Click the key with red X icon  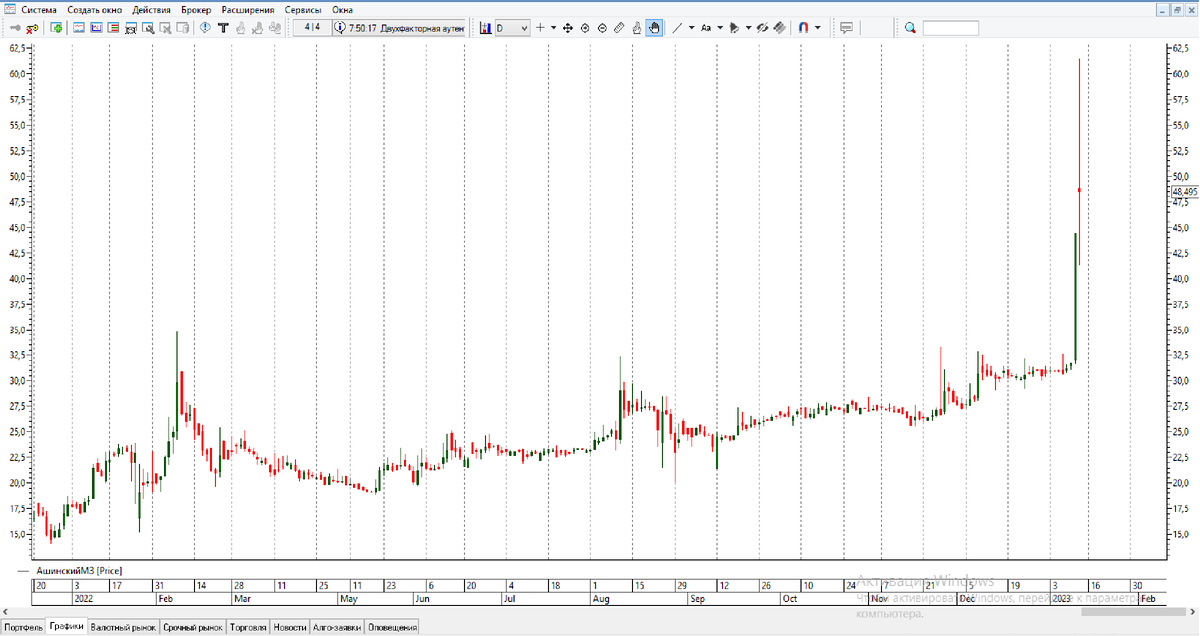click(x=31, y=28)
